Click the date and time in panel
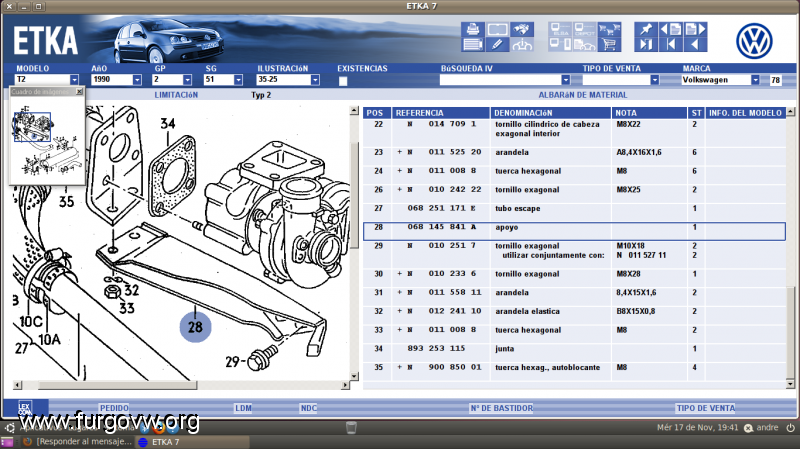The height and width of the screenshot is (449, 800). tap(697, 428)
